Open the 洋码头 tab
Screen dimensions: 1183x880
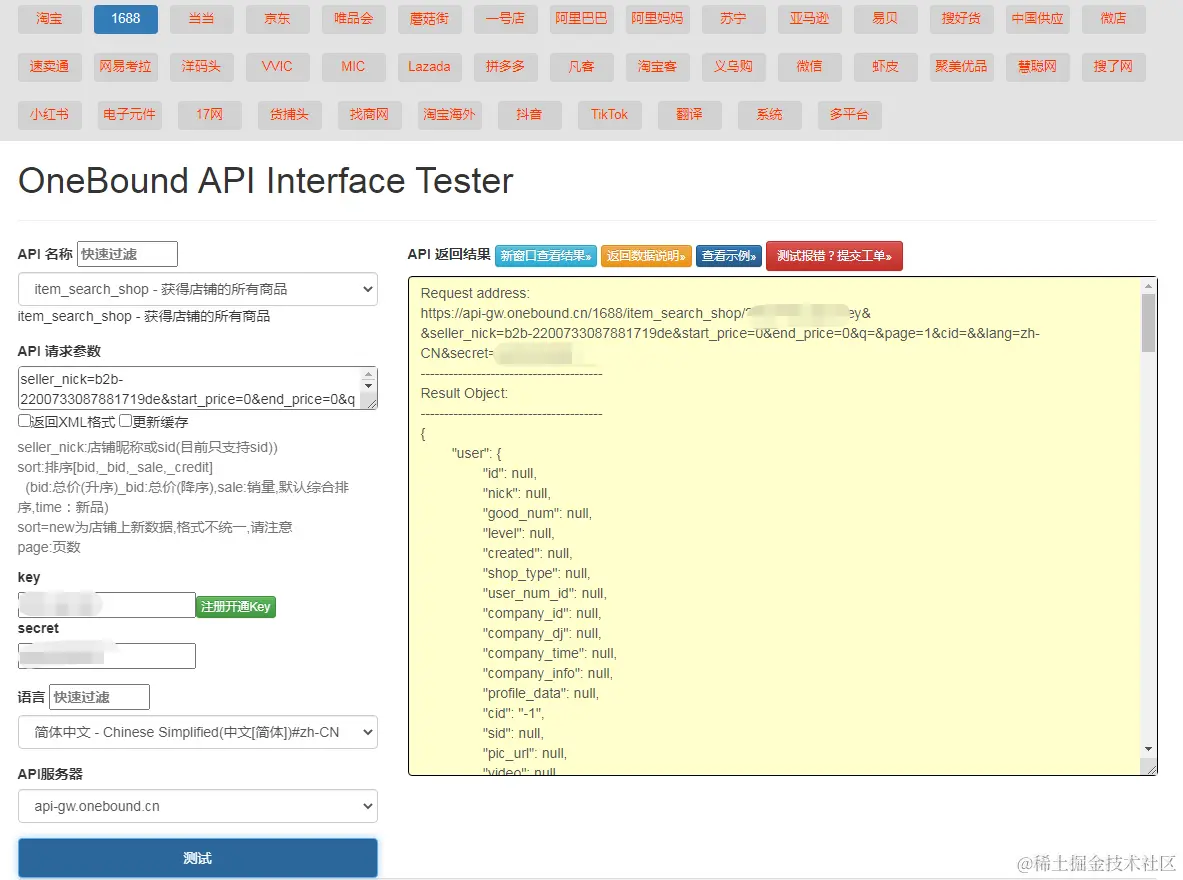(x=201, y=66)
